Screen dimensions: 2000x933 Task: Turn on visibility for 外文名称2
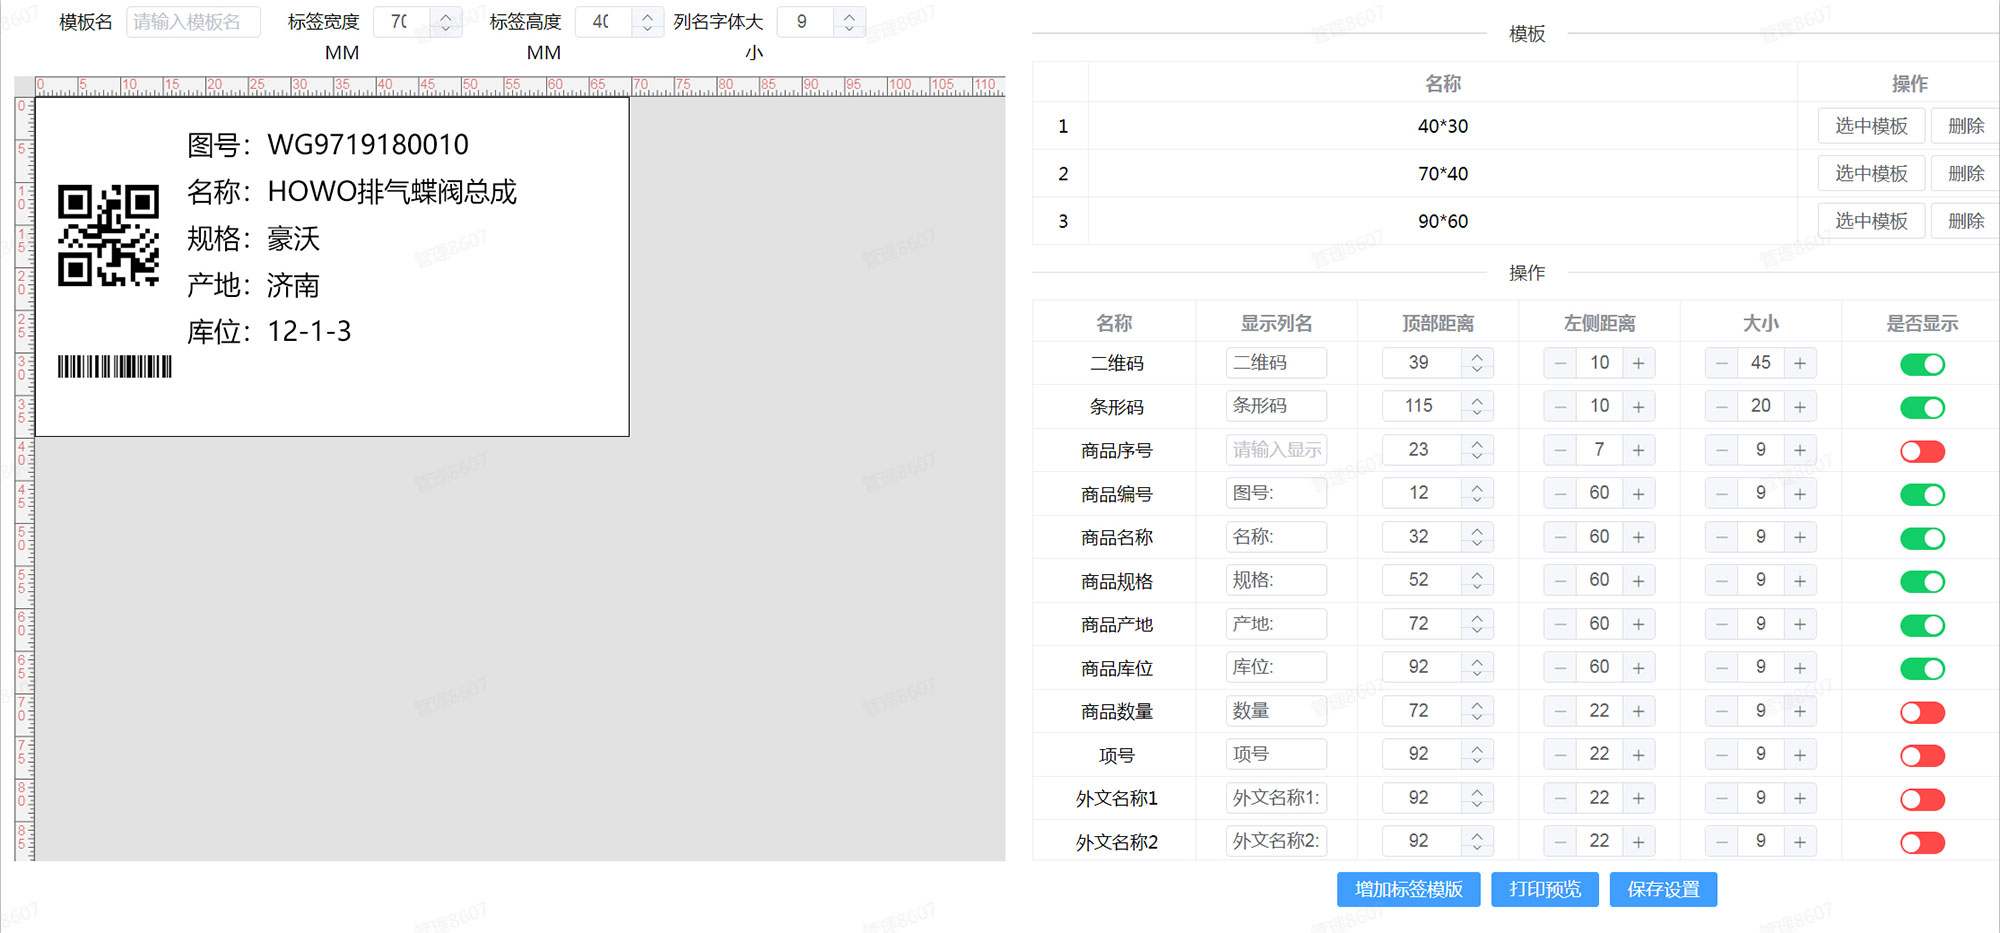click(1922, 842)
